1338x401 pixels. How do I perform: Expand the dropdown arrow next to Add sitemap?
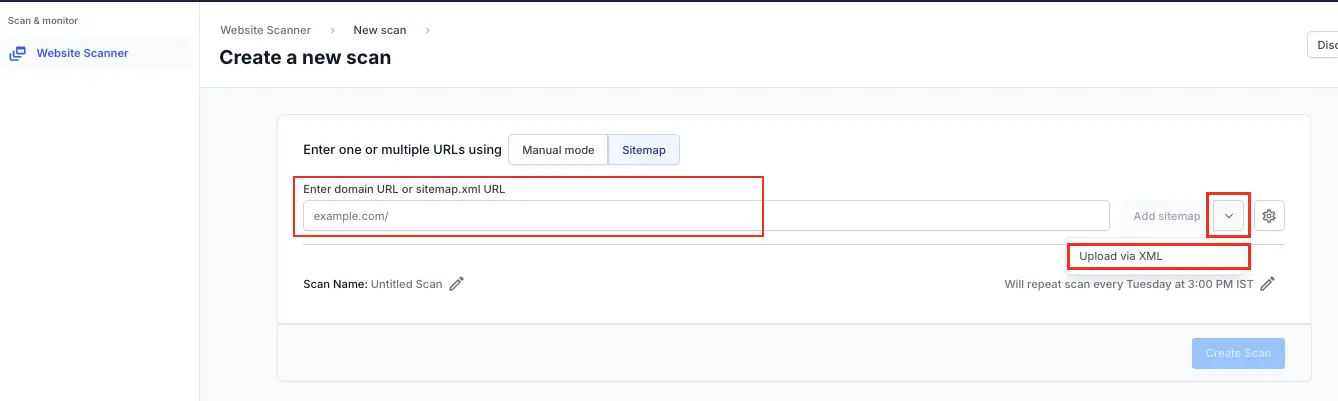pos(1229,216)
